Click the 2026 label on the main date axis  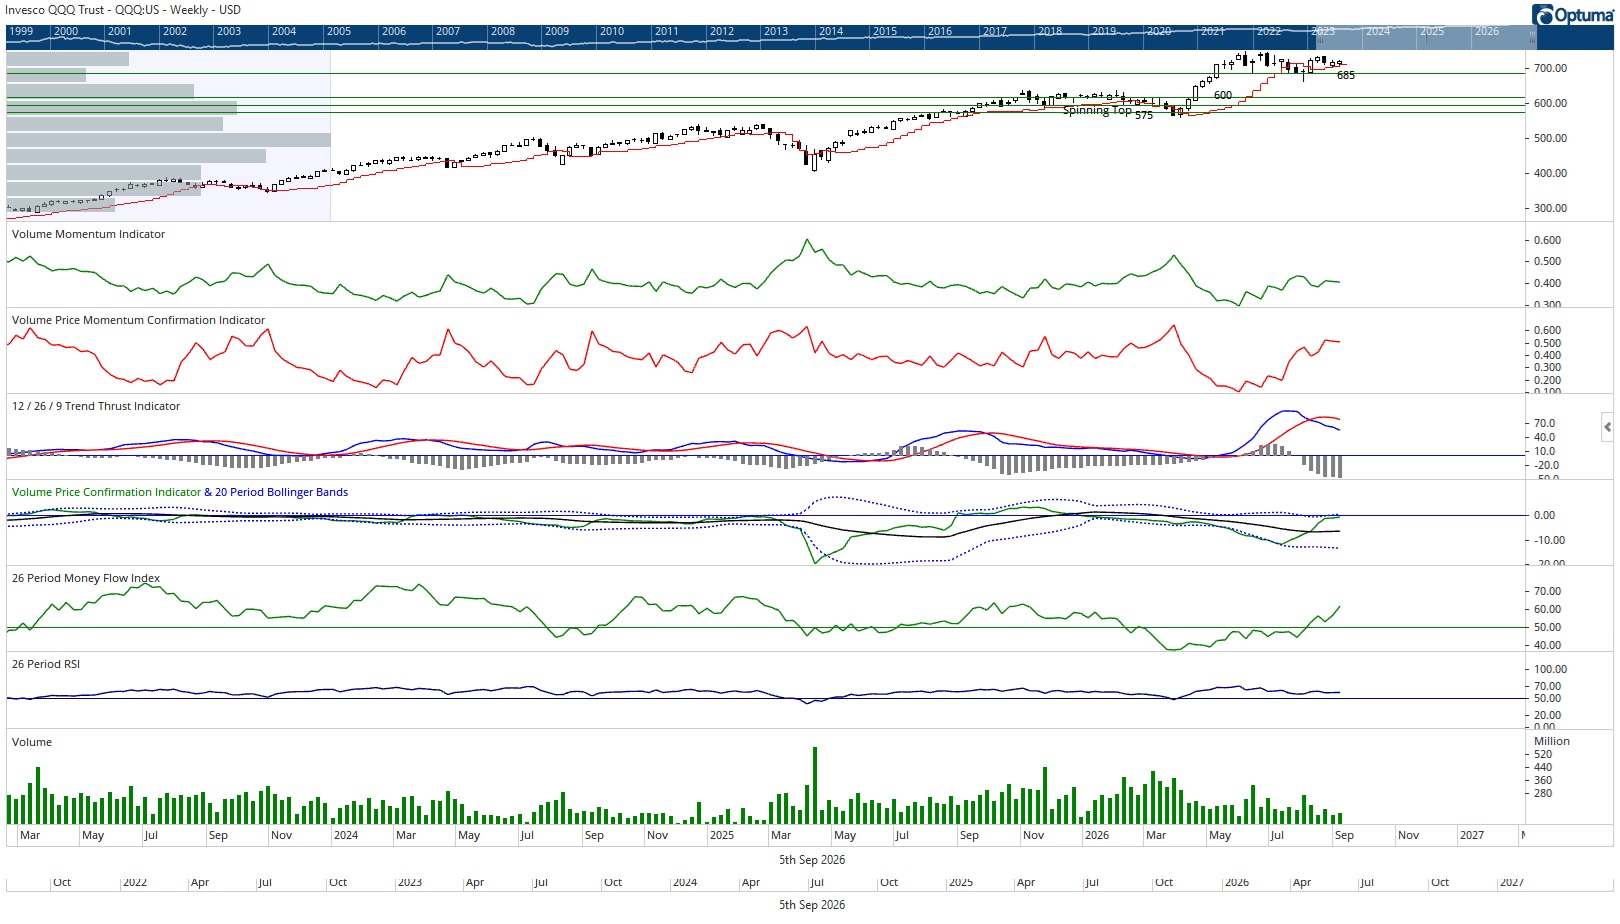tap(1097, 835)
